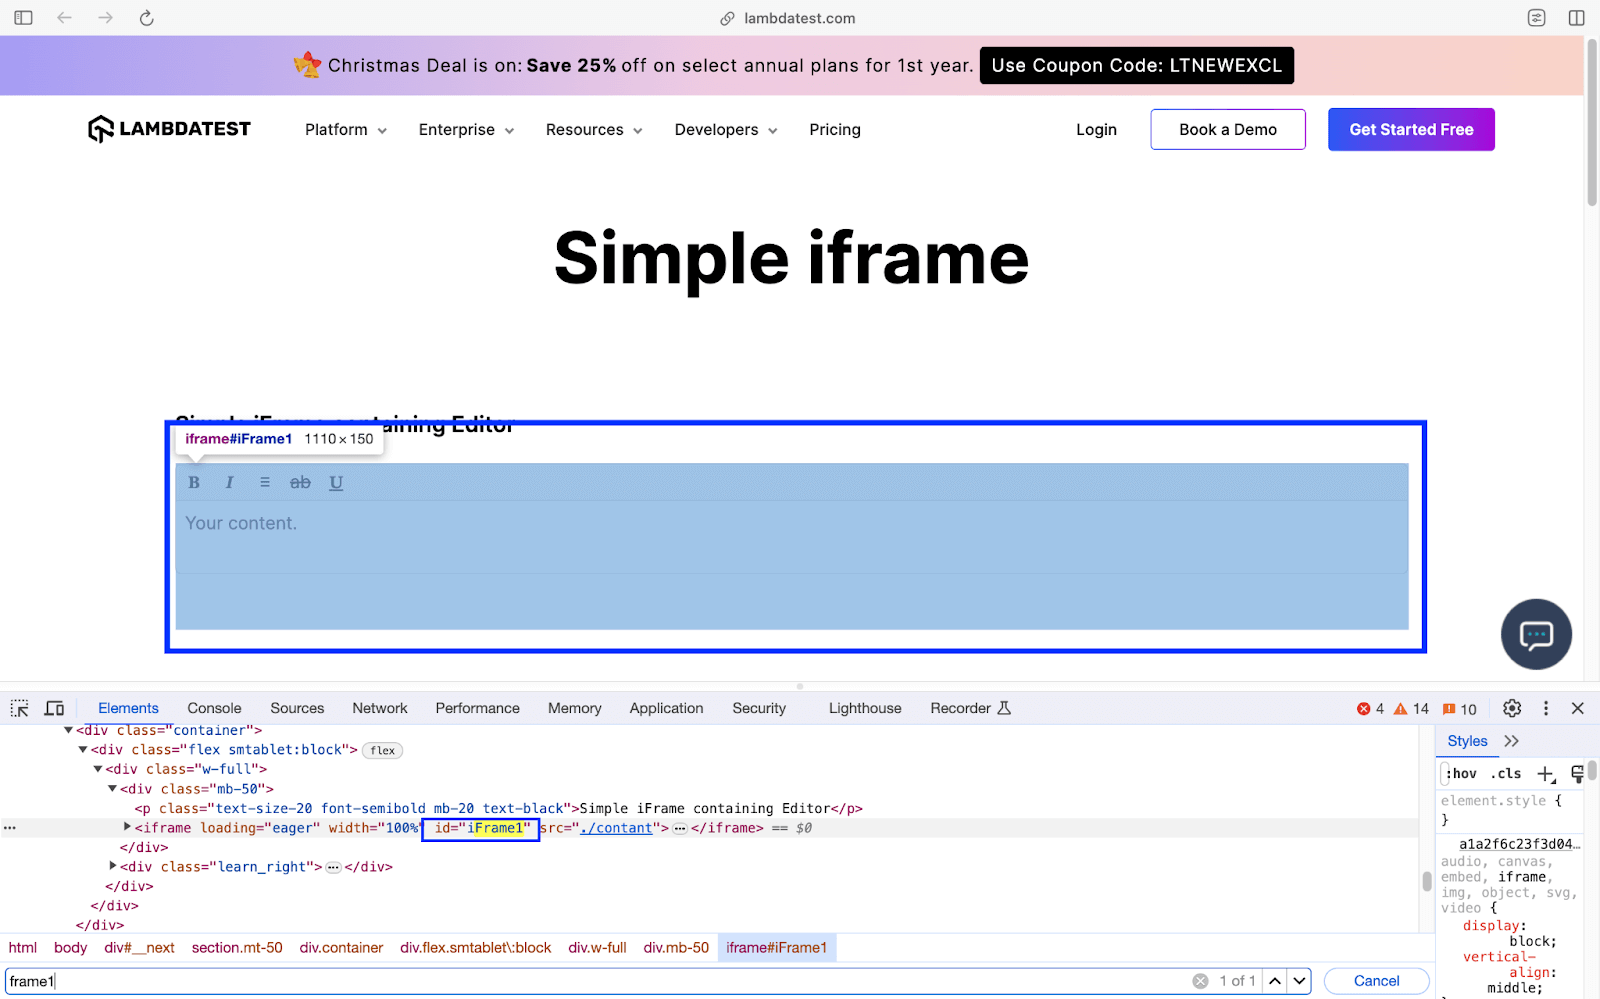Switch to the Console tab

(x=213, y=707)
